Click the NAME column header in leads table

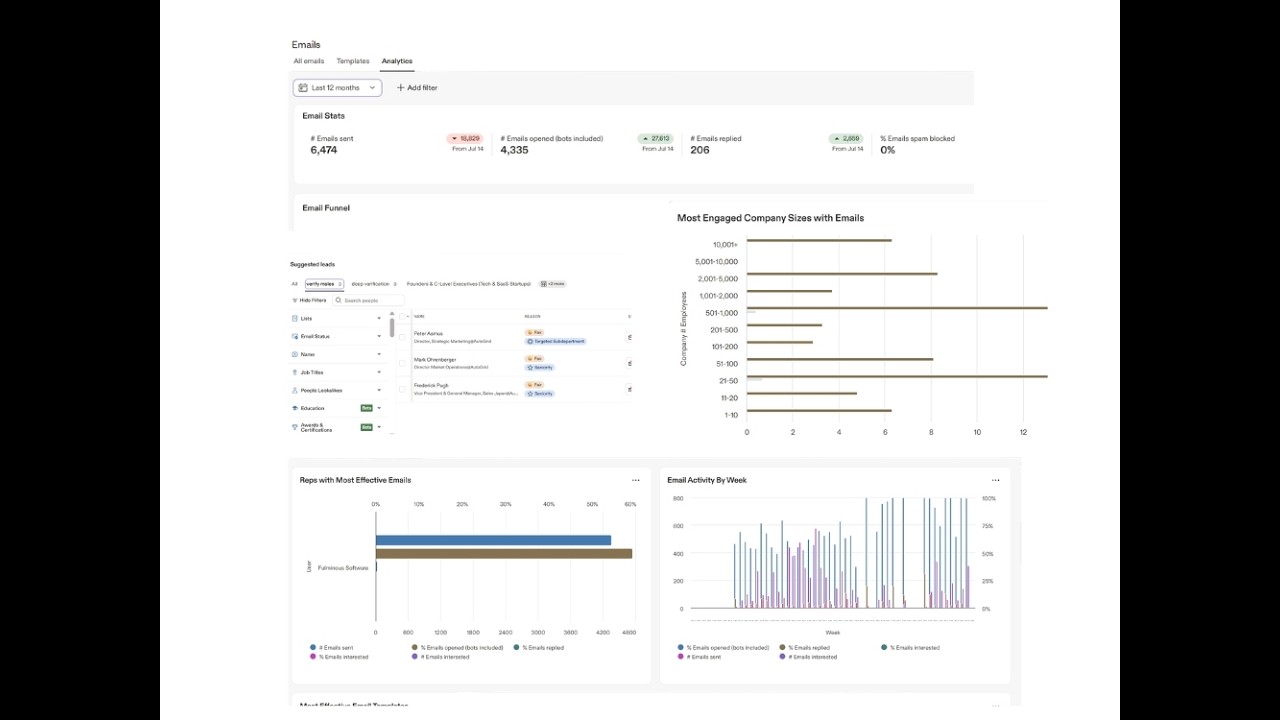419,317
